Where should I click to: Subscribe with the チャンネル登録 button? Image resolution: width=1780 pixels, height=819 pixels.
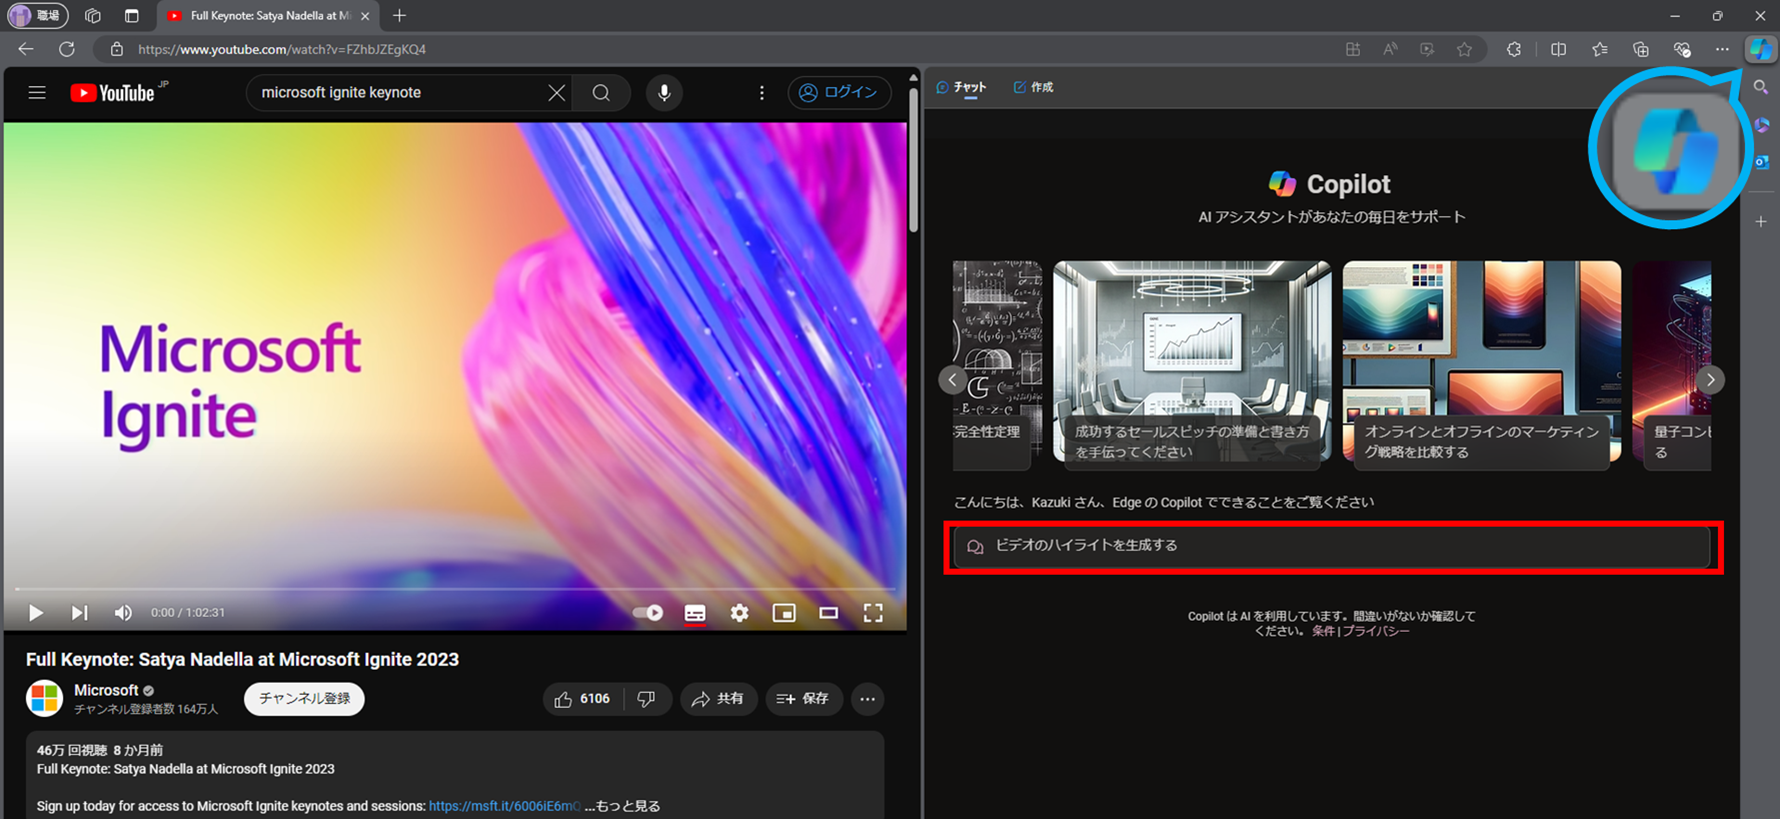point(304,699)
